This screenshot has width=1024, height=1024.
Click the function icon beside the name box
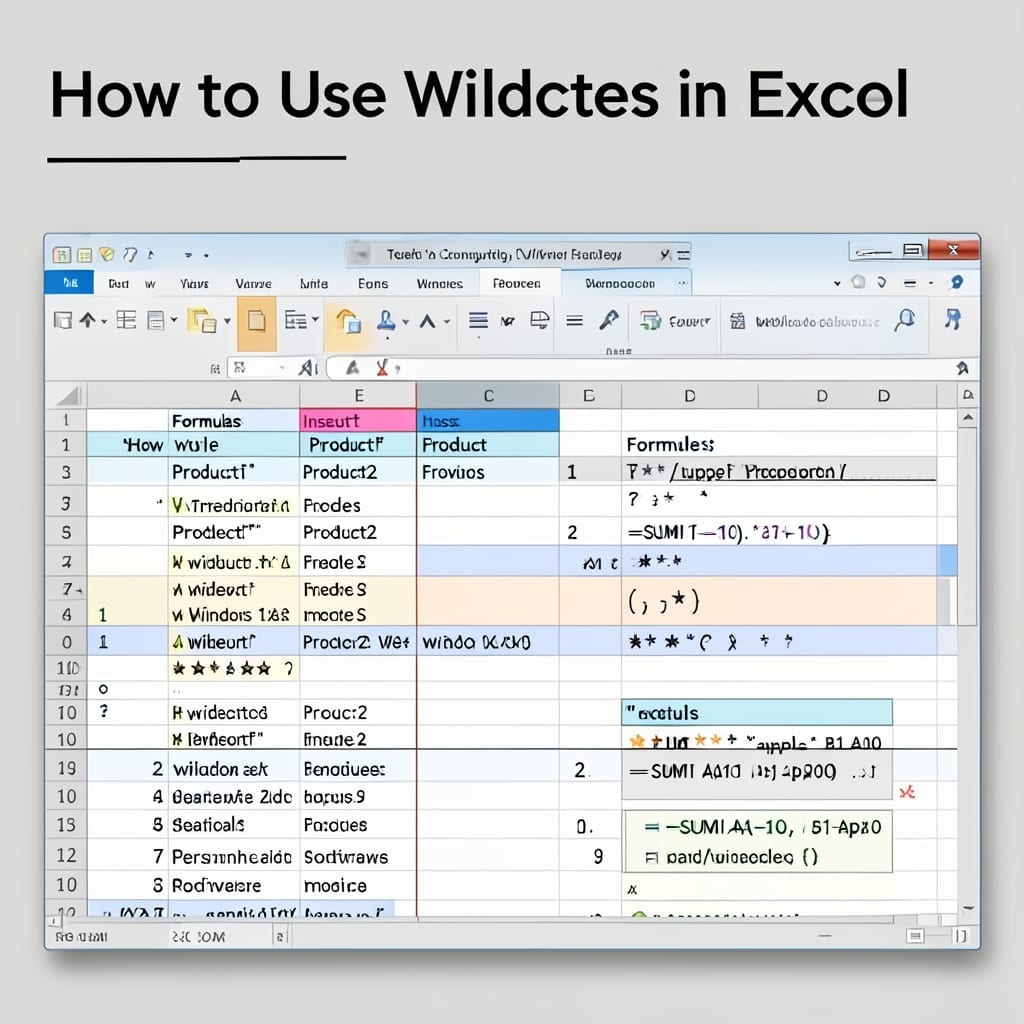[307, 368]
